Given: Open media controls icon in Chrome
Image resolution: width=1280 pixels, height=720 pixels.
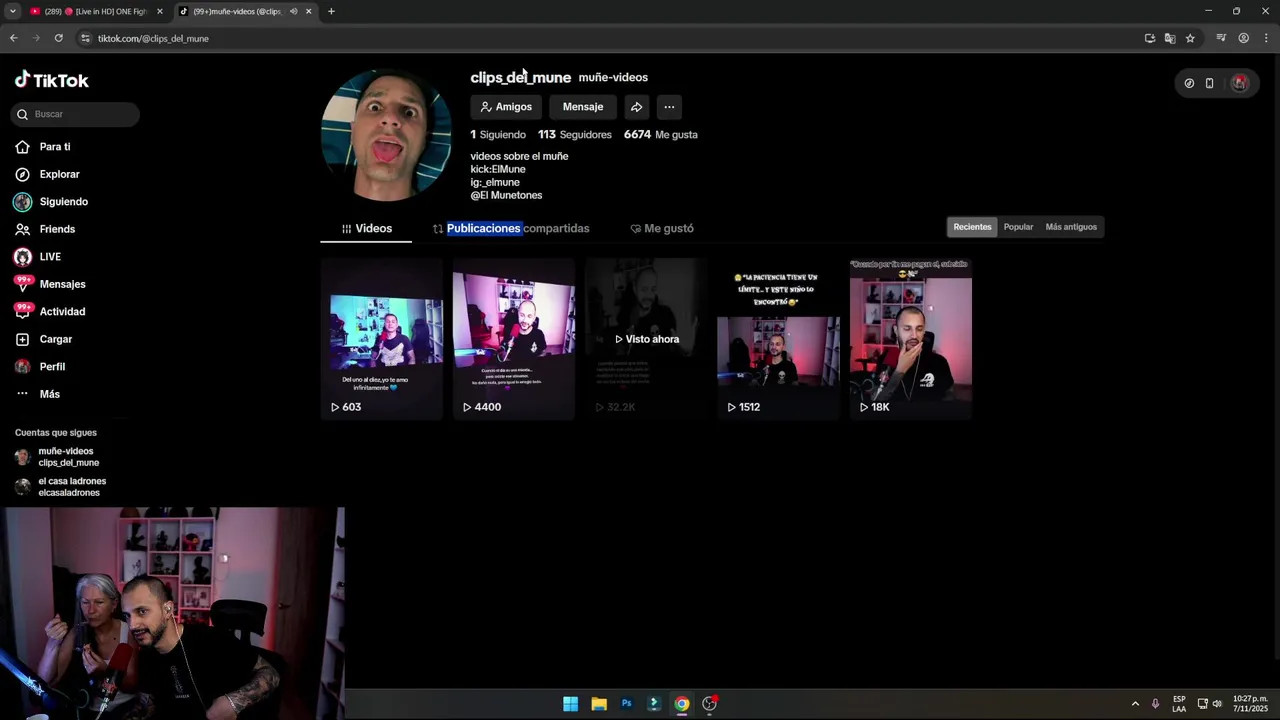Looking at the screenshot, I should [x=1221, y=38].
